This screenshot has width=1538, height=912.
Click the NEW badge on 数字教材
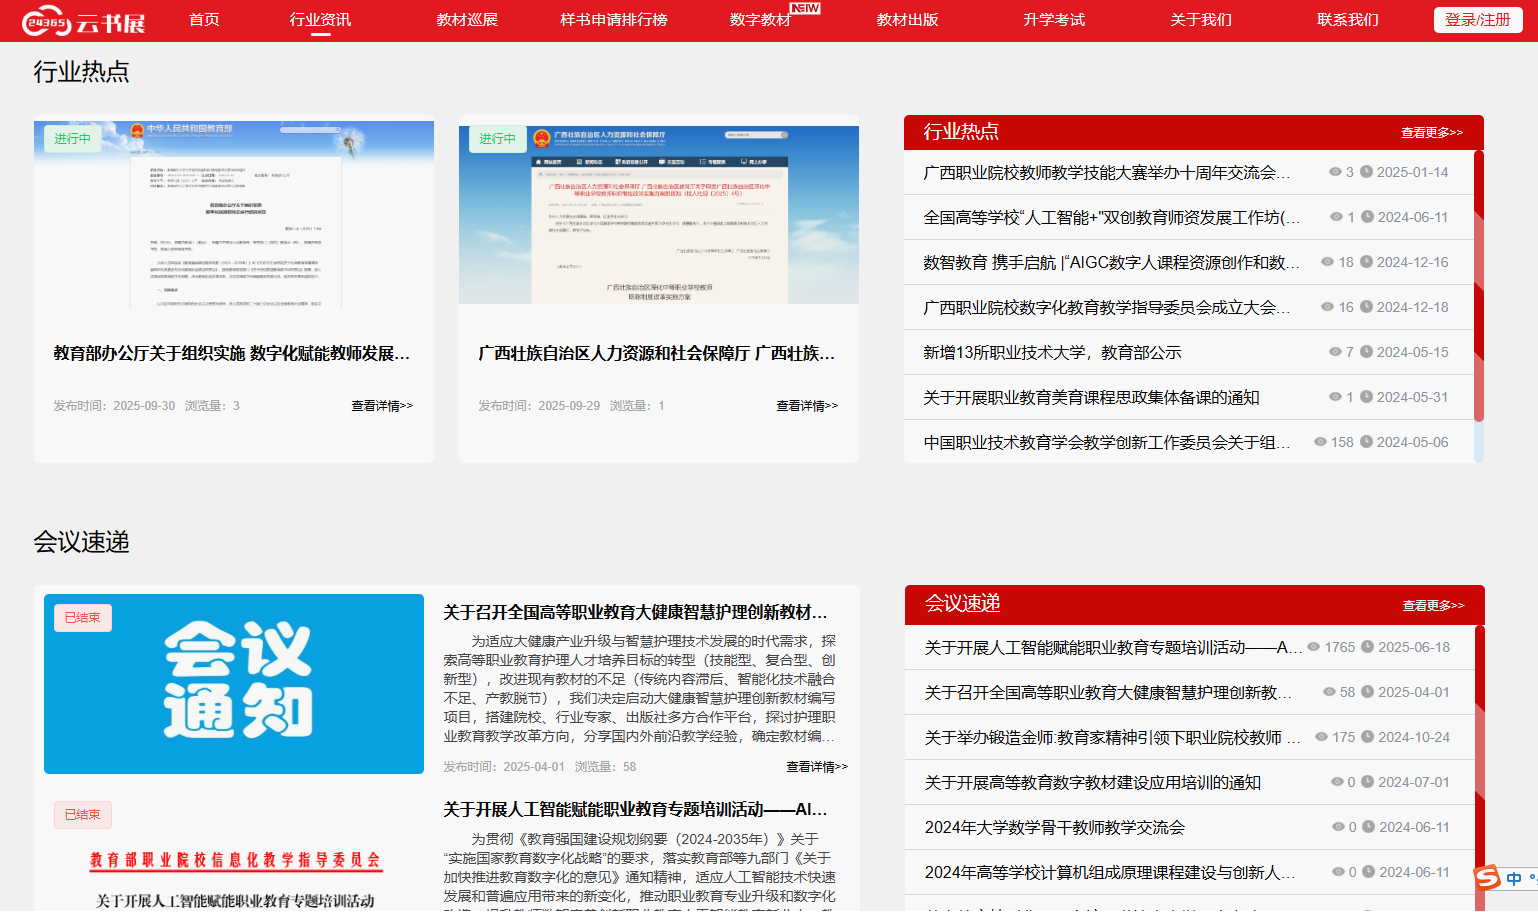coord(805,8)
